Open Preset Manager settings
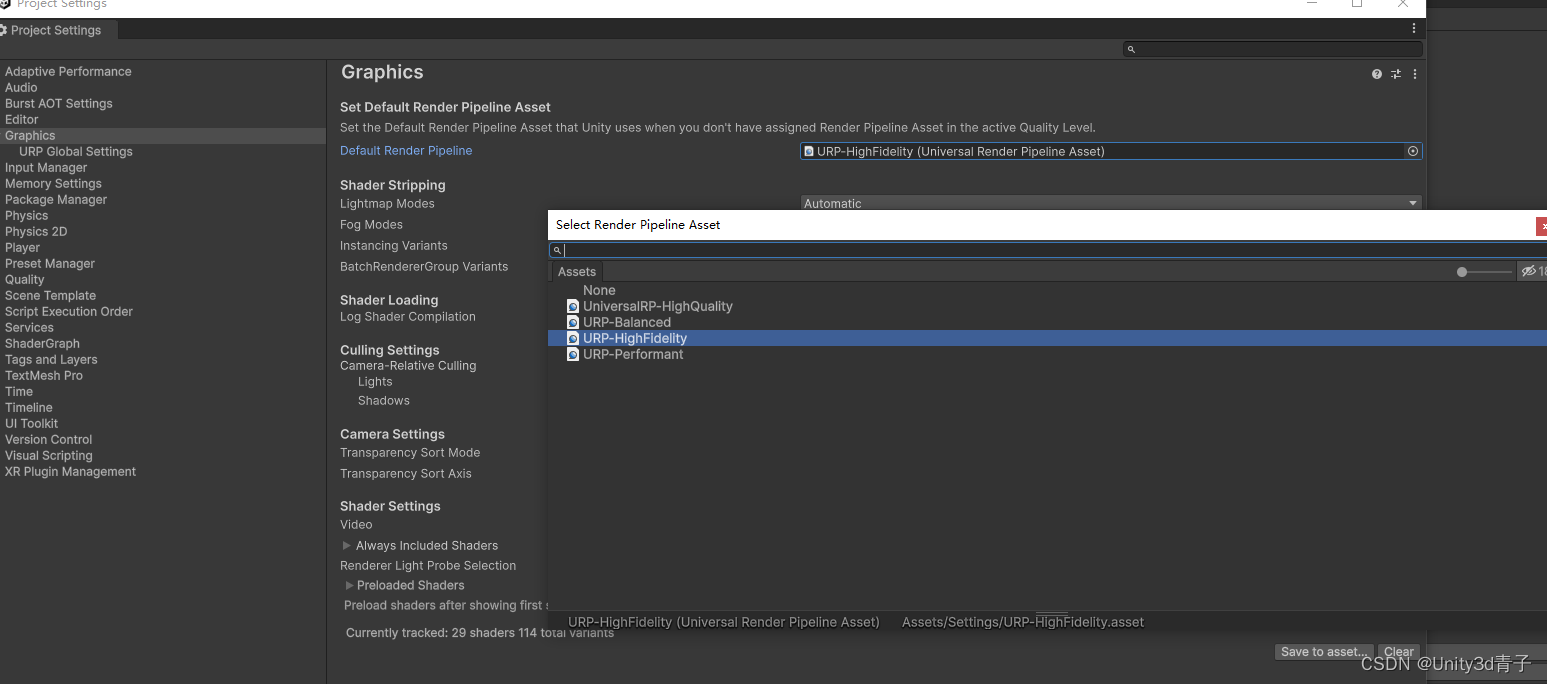Image resolution: width=1547 pixels, height=684 pixels. [x=50, y=263]
